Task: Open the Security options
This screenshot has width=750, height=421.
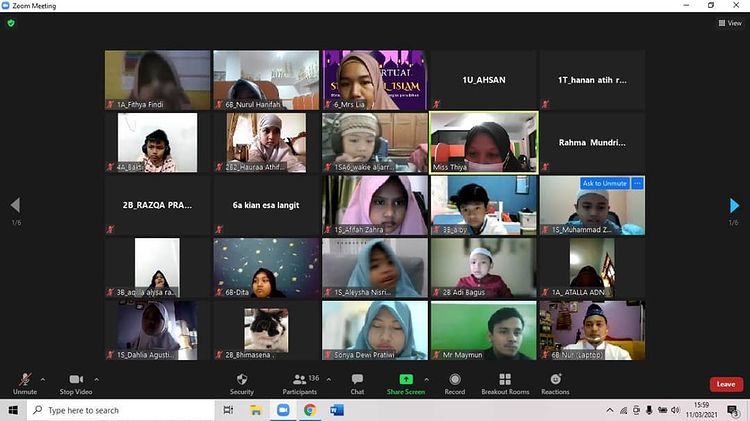Action: pos(241,383)
